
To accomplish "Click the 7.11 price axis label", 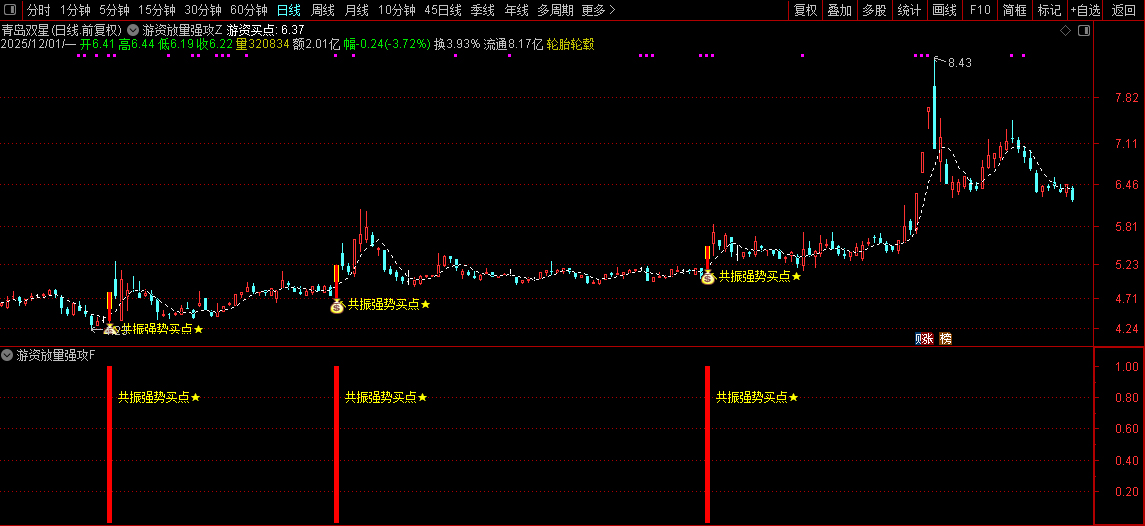I will (1127, 144).
